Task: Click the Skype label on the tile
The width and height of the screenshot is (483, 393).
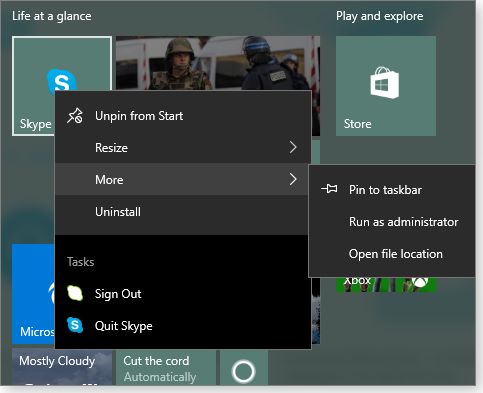Action: click(35, 124)
